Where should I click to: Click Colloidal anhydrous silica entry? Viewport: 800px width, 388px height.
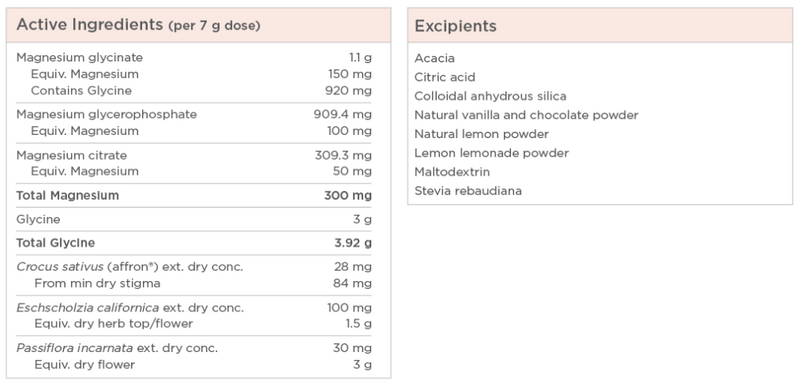(x=490, y=96)
